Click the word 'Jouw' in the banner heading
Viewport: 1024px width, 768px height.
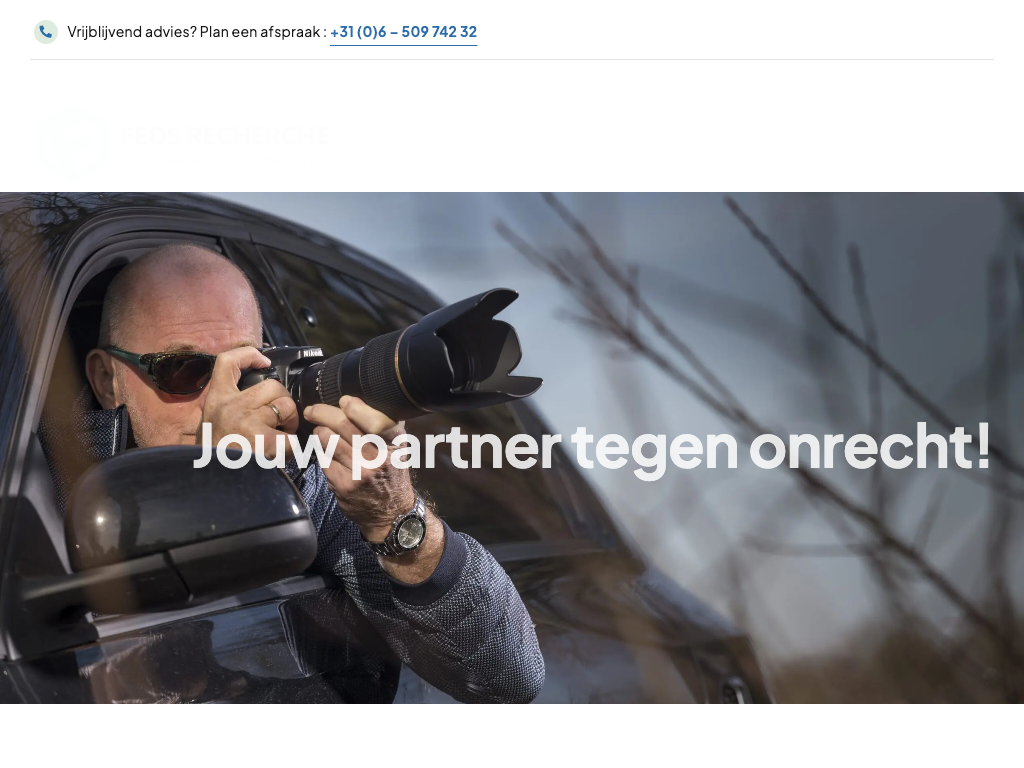coord(265,447)
